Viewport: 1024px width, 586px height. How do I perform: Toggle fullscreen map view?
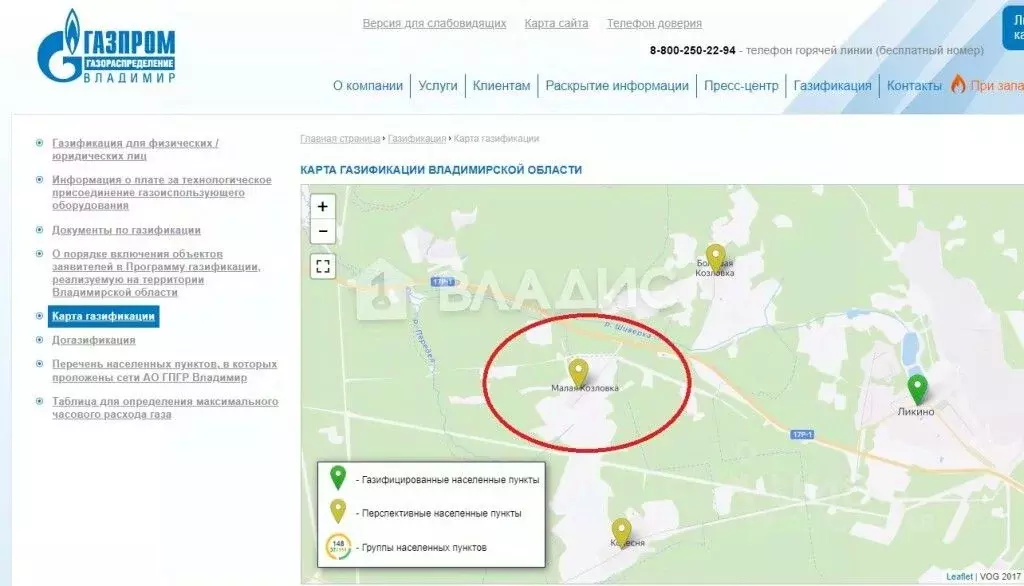tap(323, 266)
